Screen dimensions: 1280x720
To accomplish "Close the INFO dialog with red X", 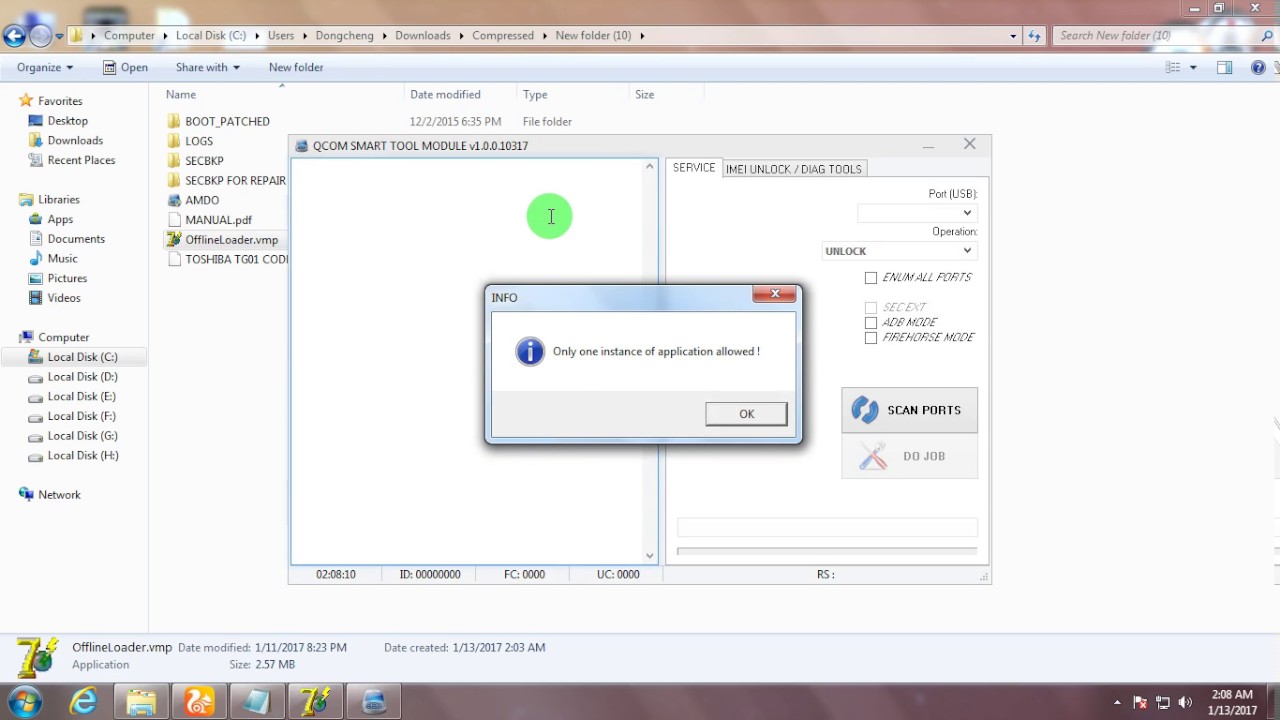I will (775, 294).
